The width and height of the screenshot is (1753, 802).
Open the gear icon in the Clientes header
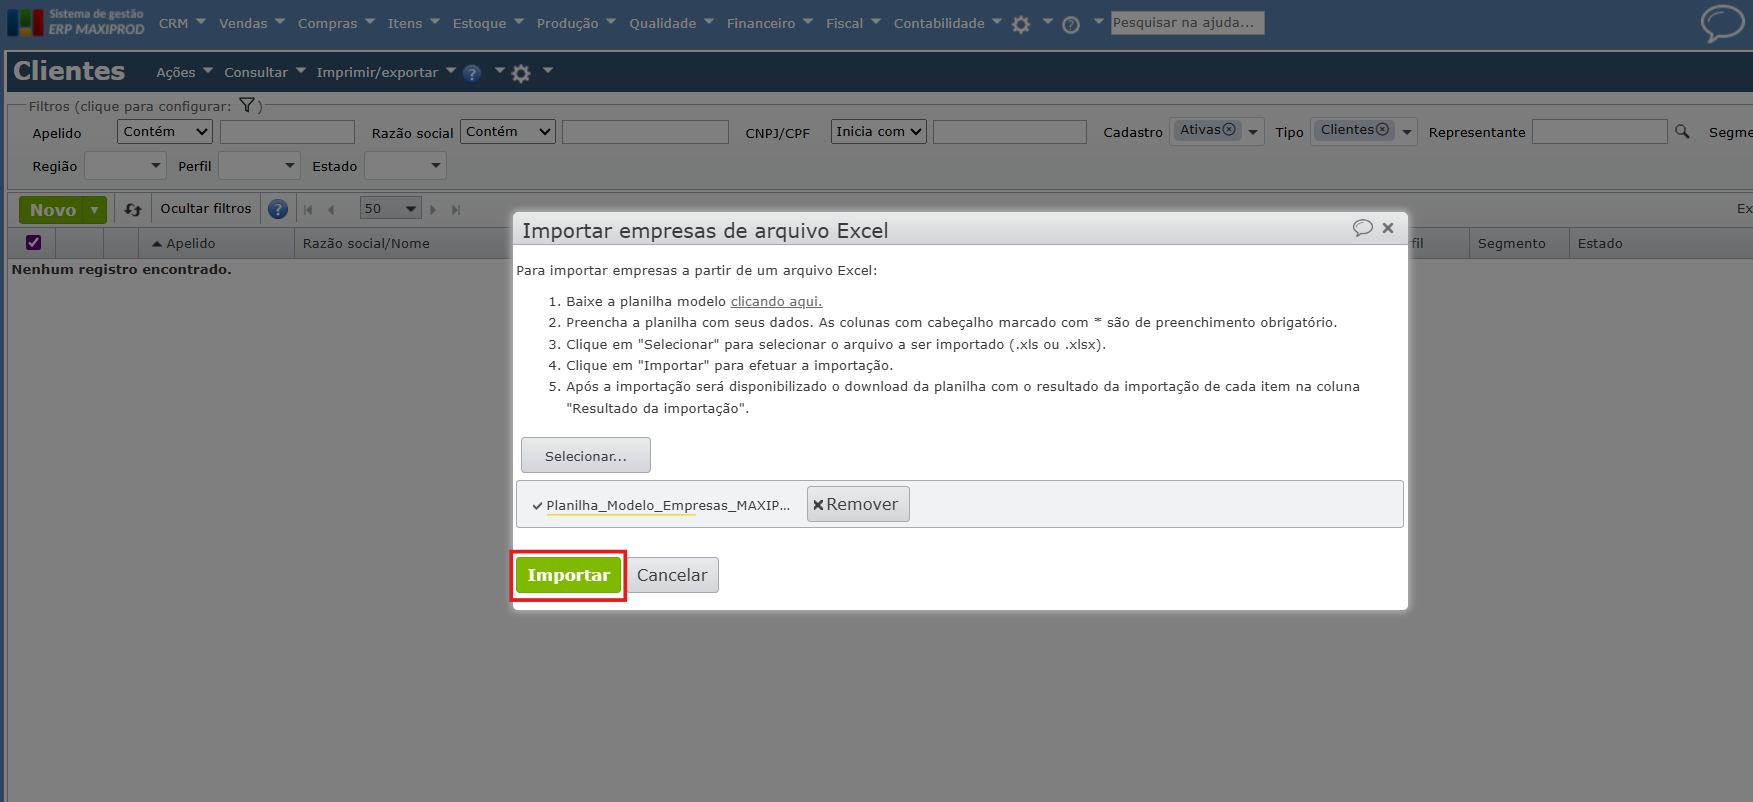point(521,73)
